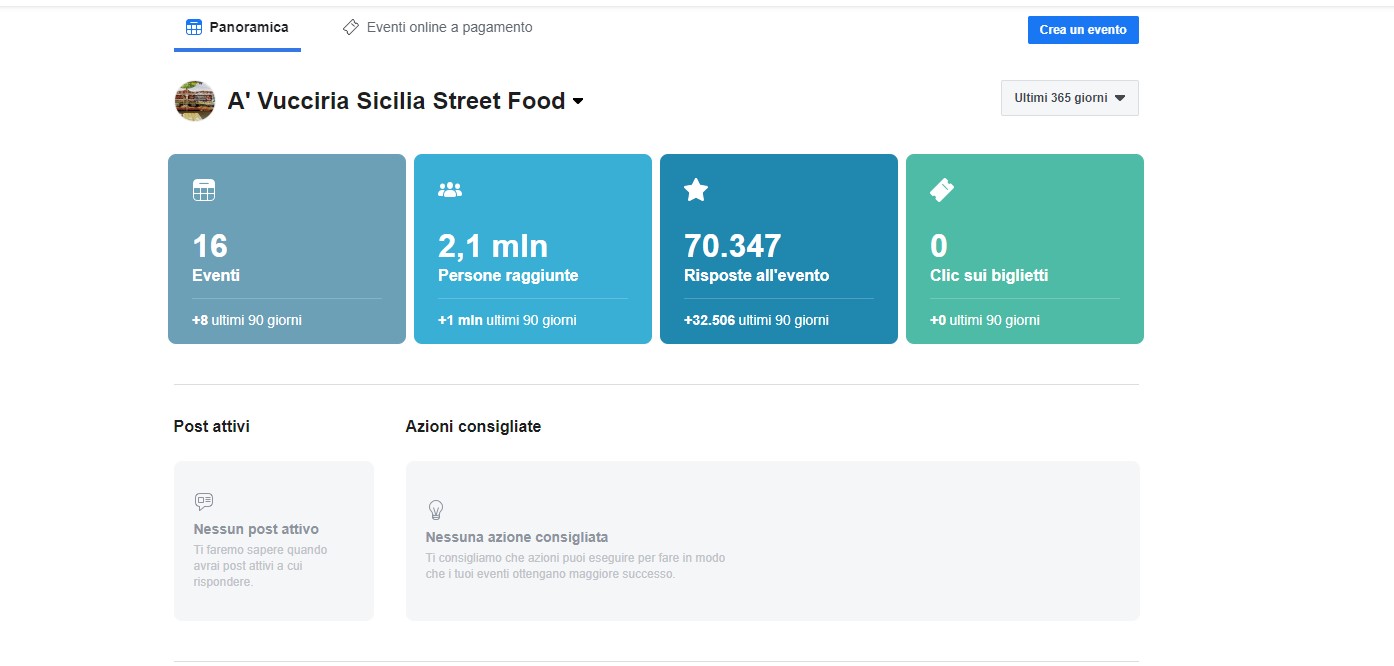Click the A' Vucciria Sicilia Street Food title
Screen dimensions: 1394x666
coord(397,101)
